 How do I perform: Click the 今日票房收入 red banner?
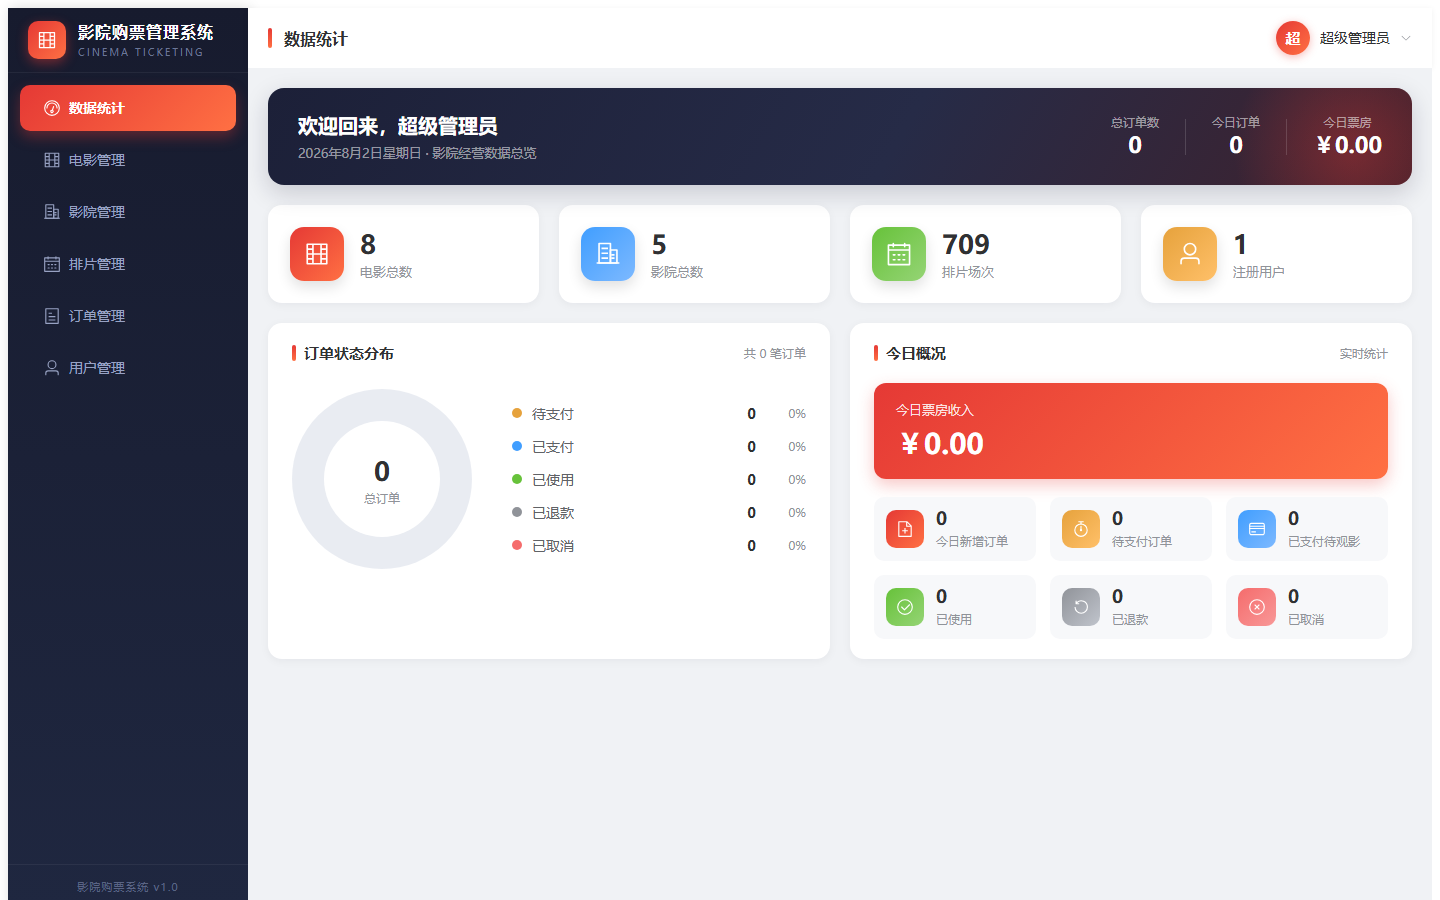pos(1131,431)
